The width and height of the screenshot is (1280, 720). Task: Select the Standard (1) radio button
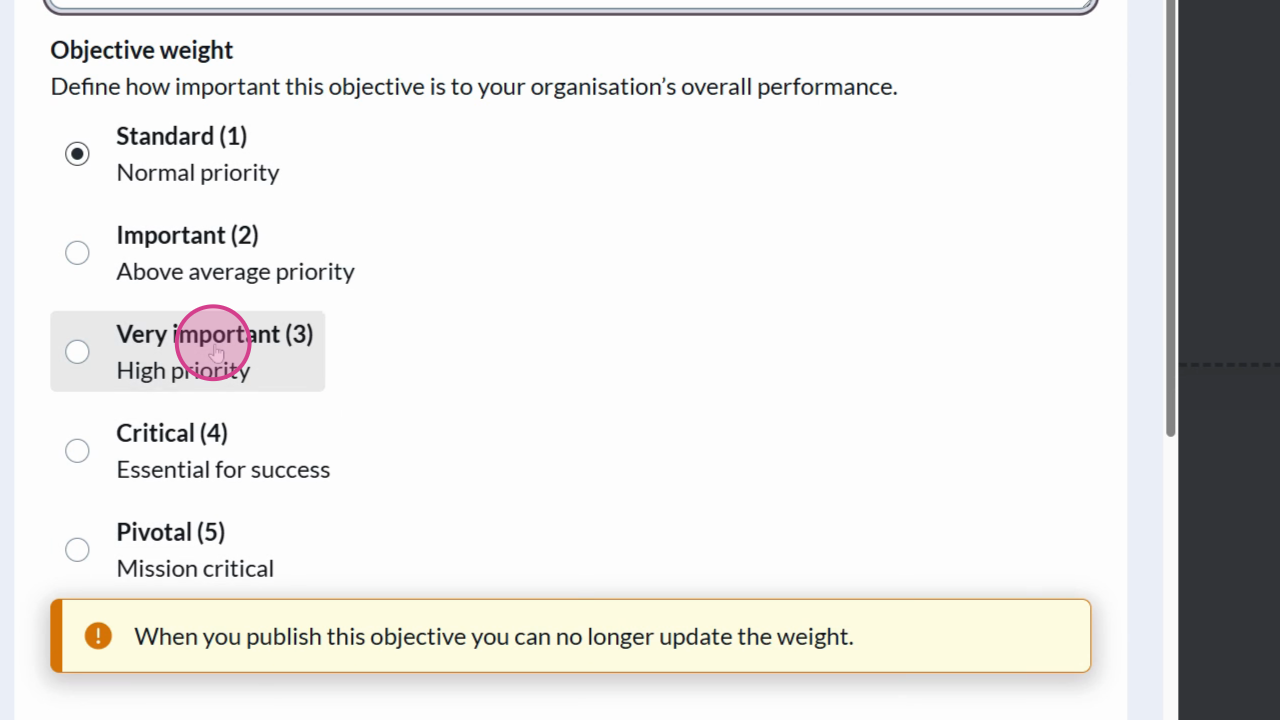pyautogui.click(x=77, y=154)
